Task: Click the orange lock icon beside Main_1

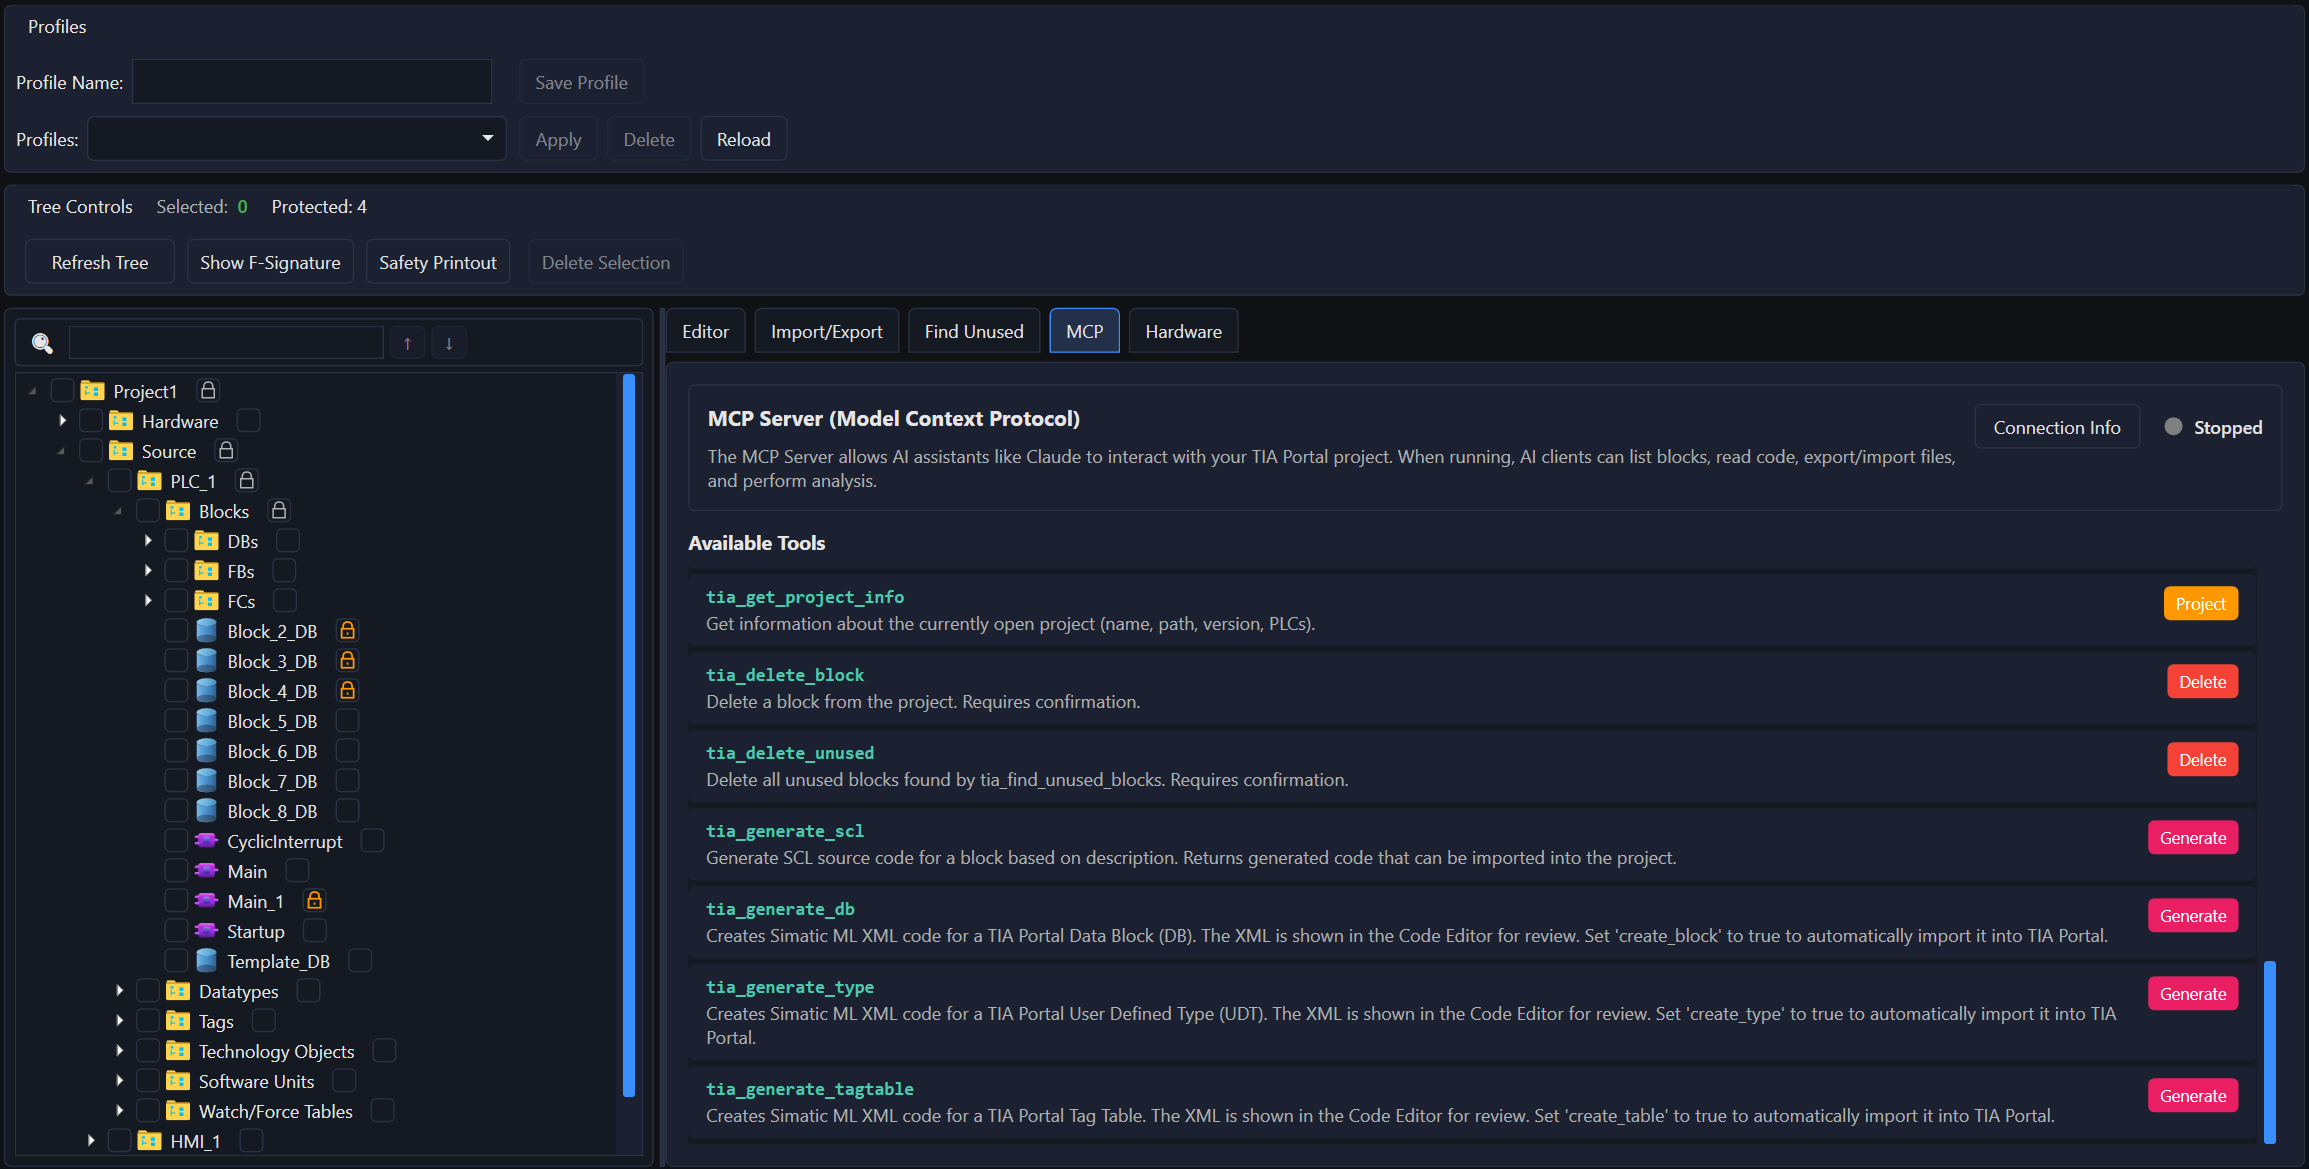Action: [x=314, y=901]
